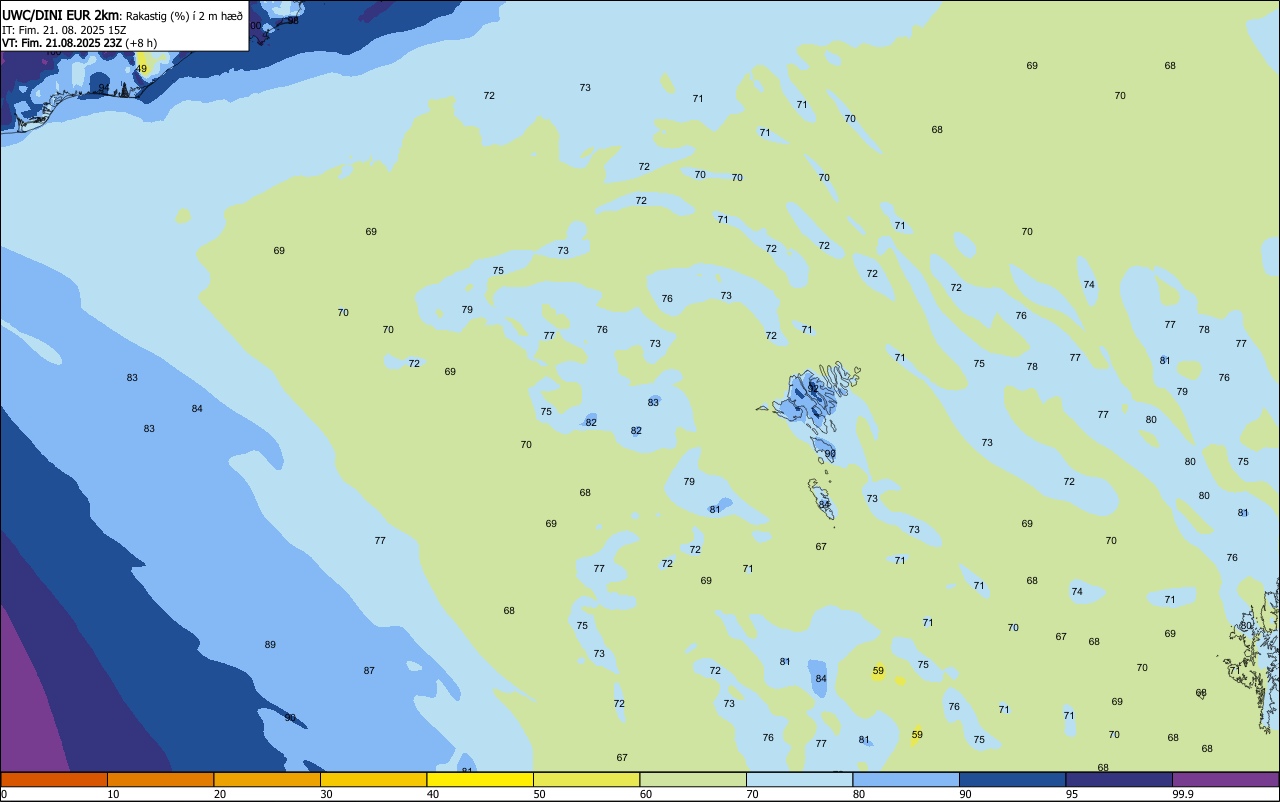This screenshot has height=802, width=1280.
Task: Click the '89' humidity value on the map
Action: point(270,645)
